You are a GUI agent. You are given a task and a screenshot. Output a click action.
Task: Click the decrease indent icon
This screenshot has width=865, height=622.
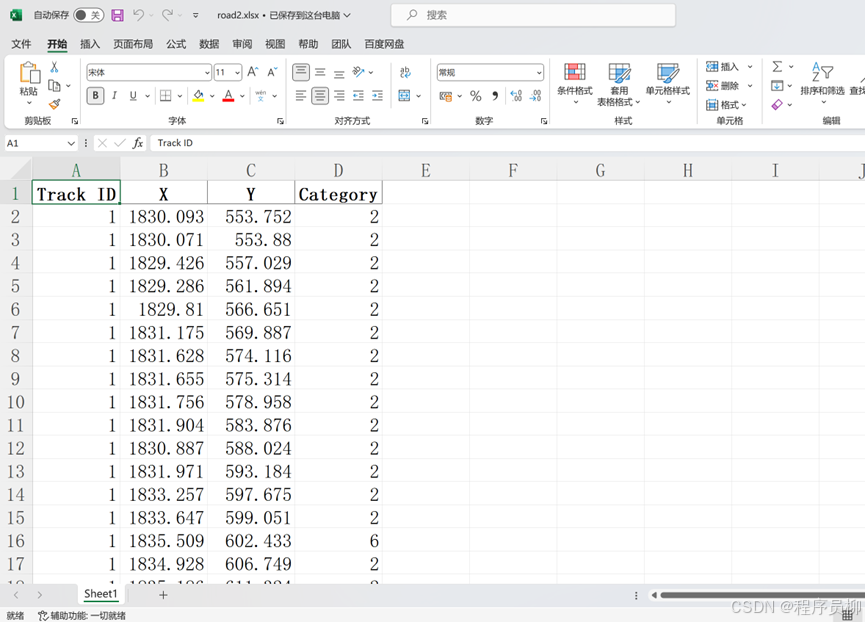point(359,96)
